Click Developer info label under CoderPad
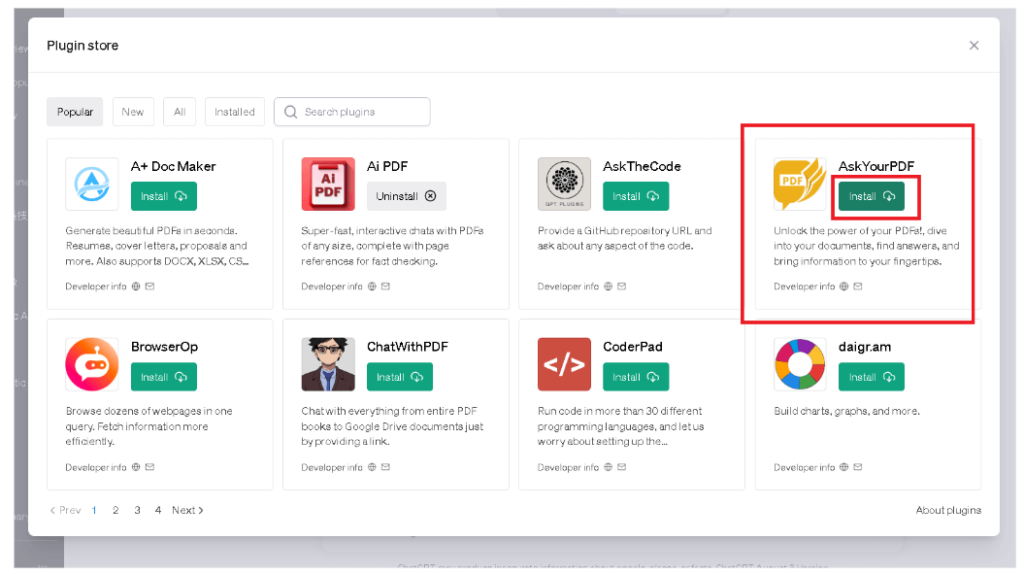The image size is (1024, 574). [568, 467]
